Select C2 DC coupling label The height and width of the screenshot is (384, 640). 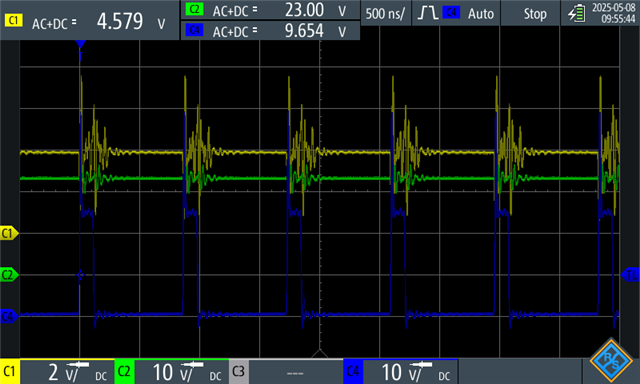coord(215,376)
